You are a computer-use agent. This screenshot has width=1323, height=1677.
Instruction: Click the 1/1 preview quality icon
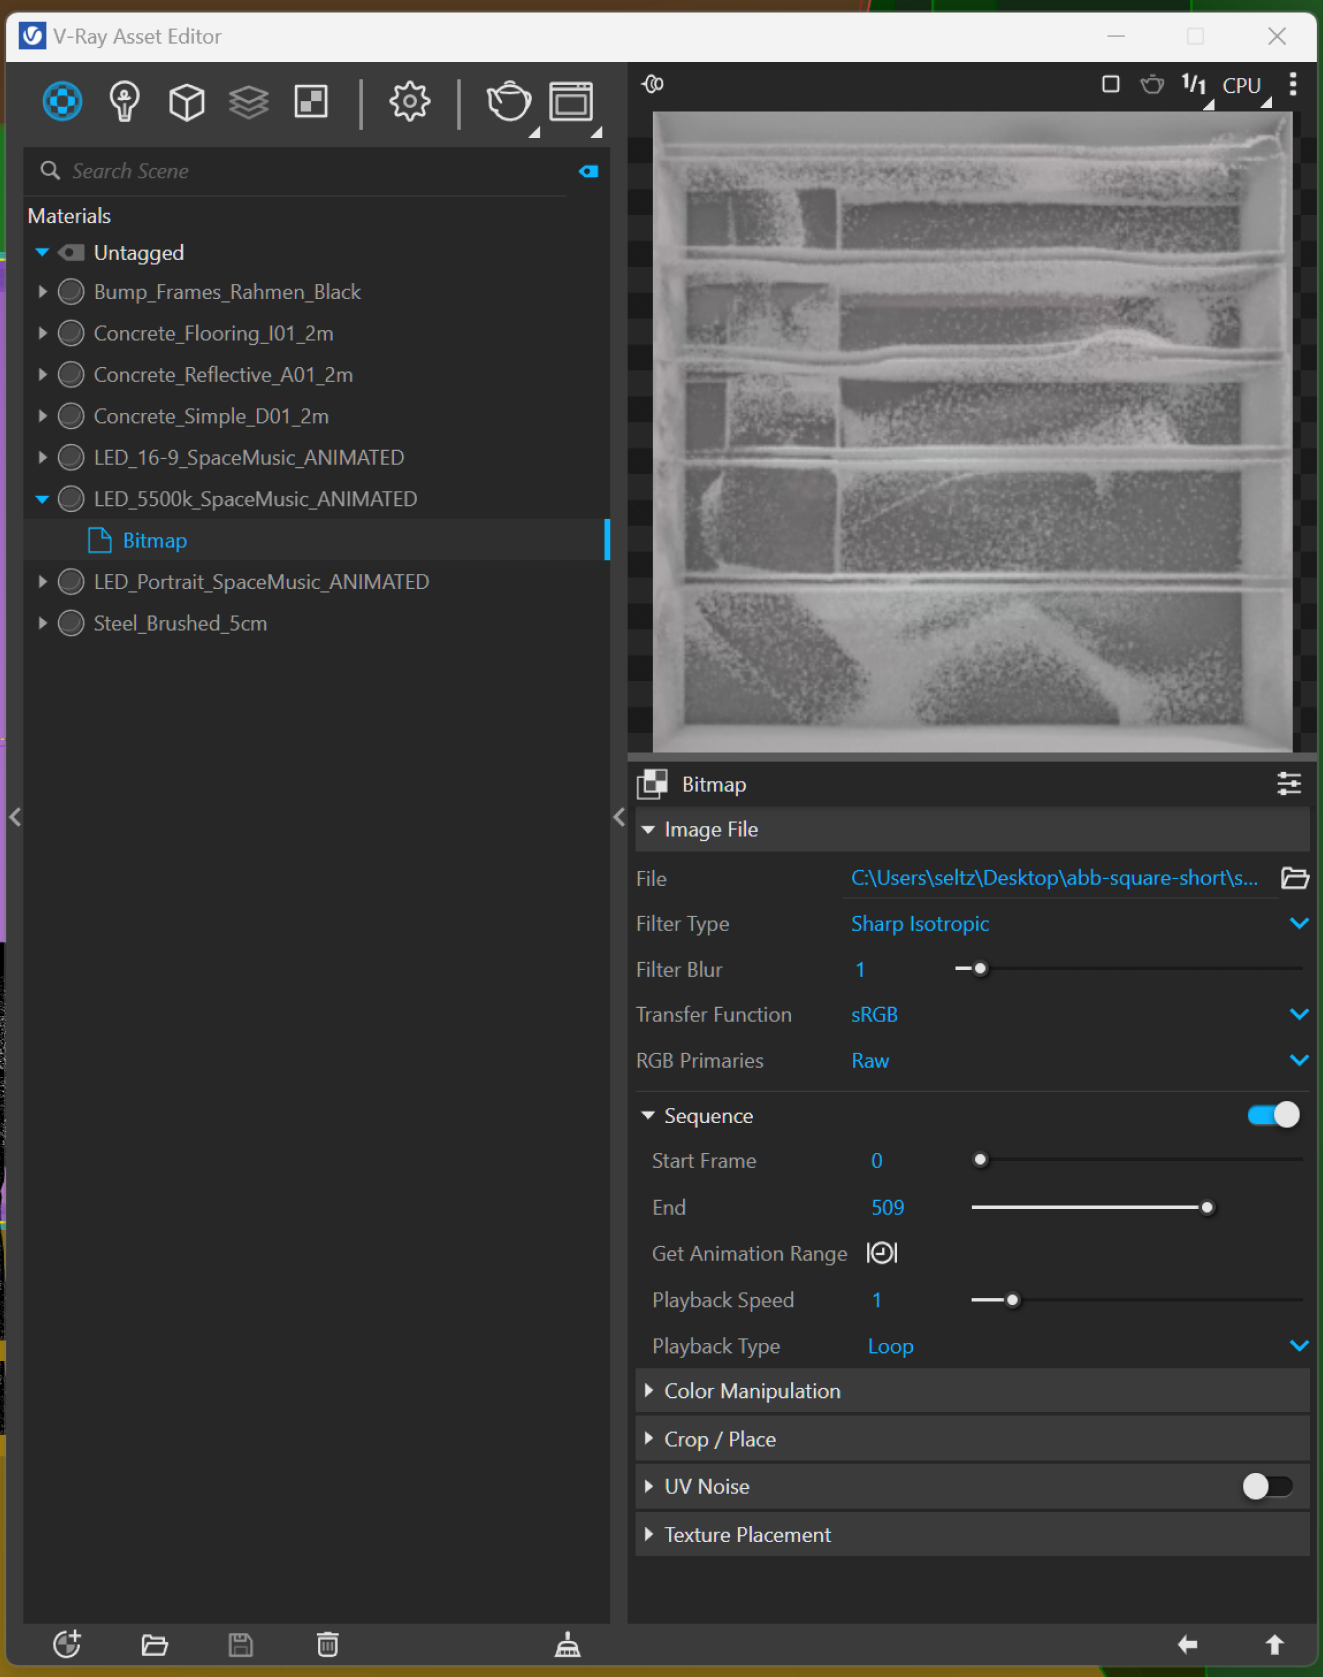(1194, 84)
